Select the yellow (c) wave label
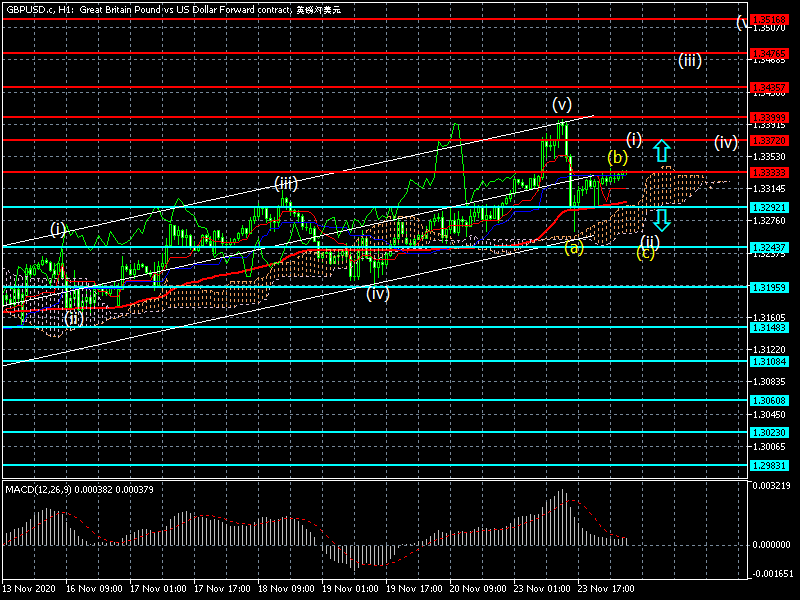Screen dimensions: 800x600 click(647, 252)
